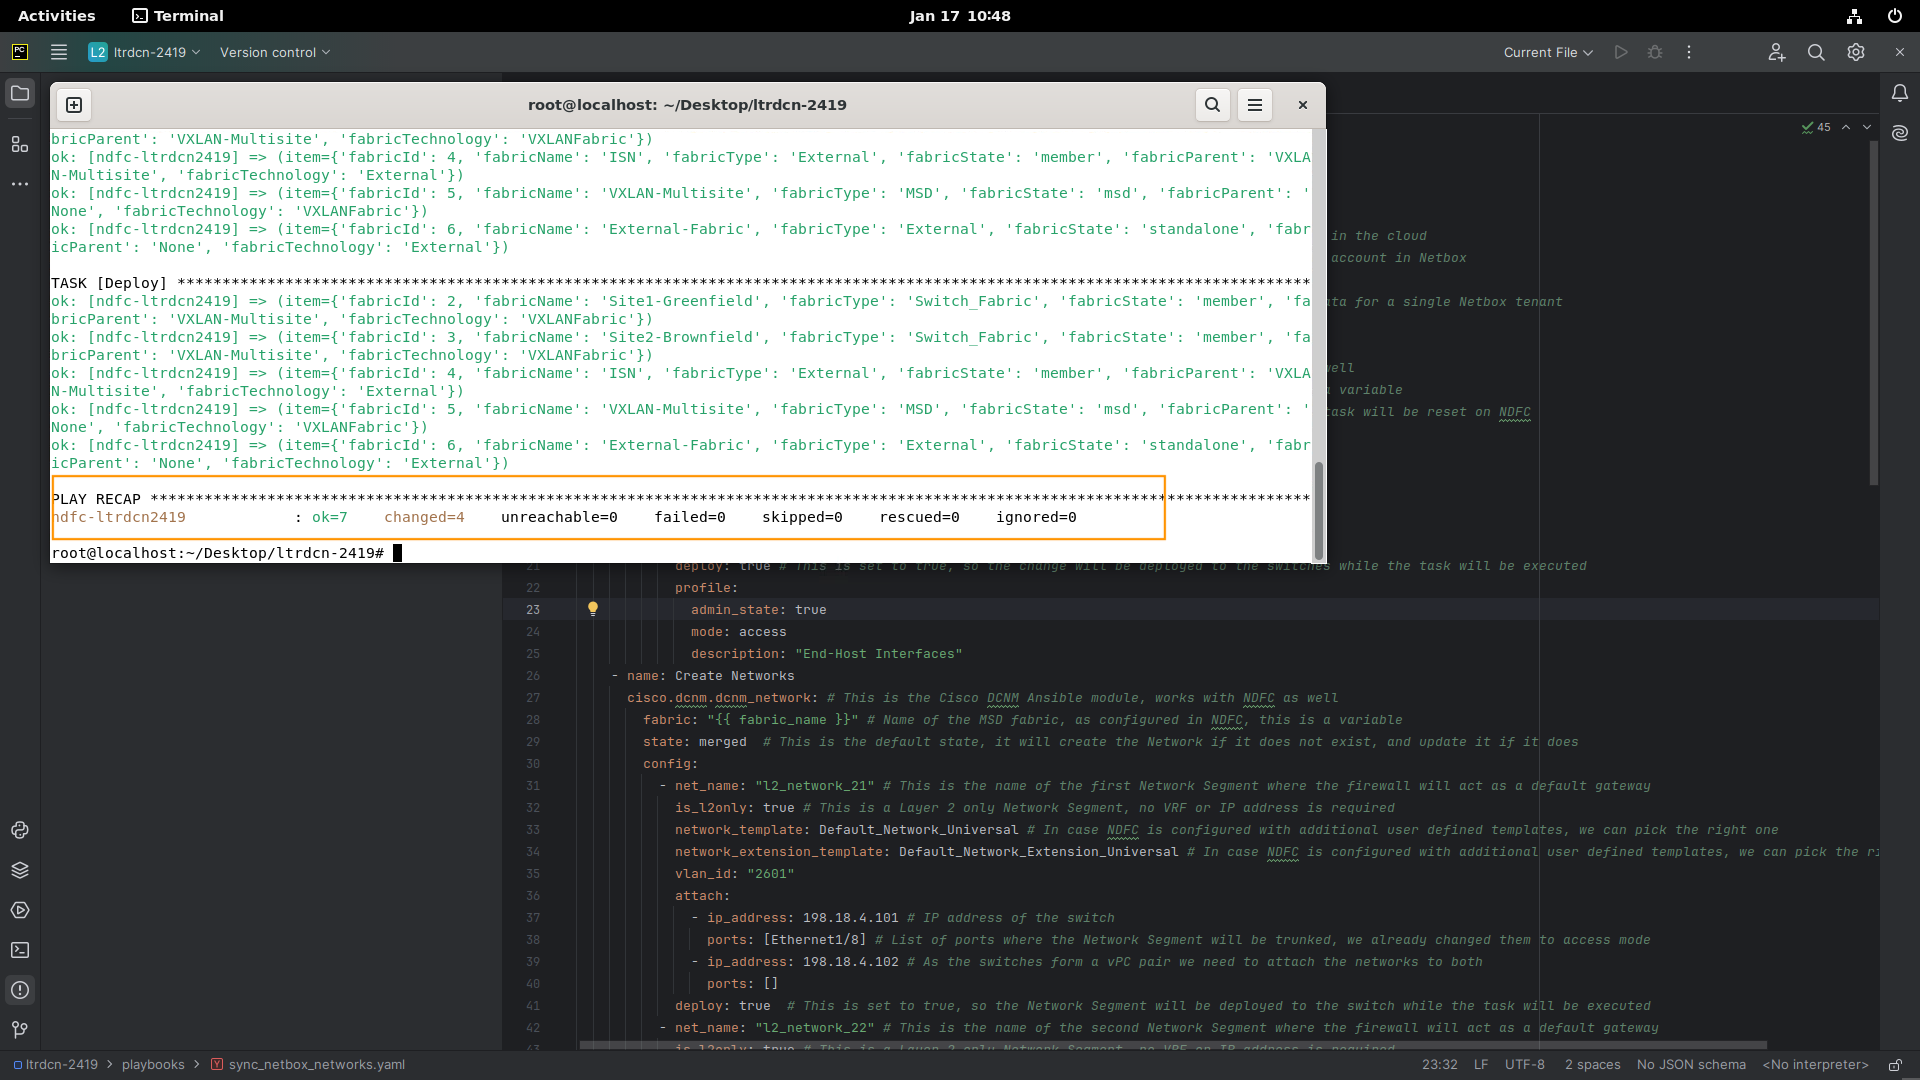Click the PyCharm application logo icon
Image resolution: width=1920 pixels, height=1080 pixels.
(20, 52)
